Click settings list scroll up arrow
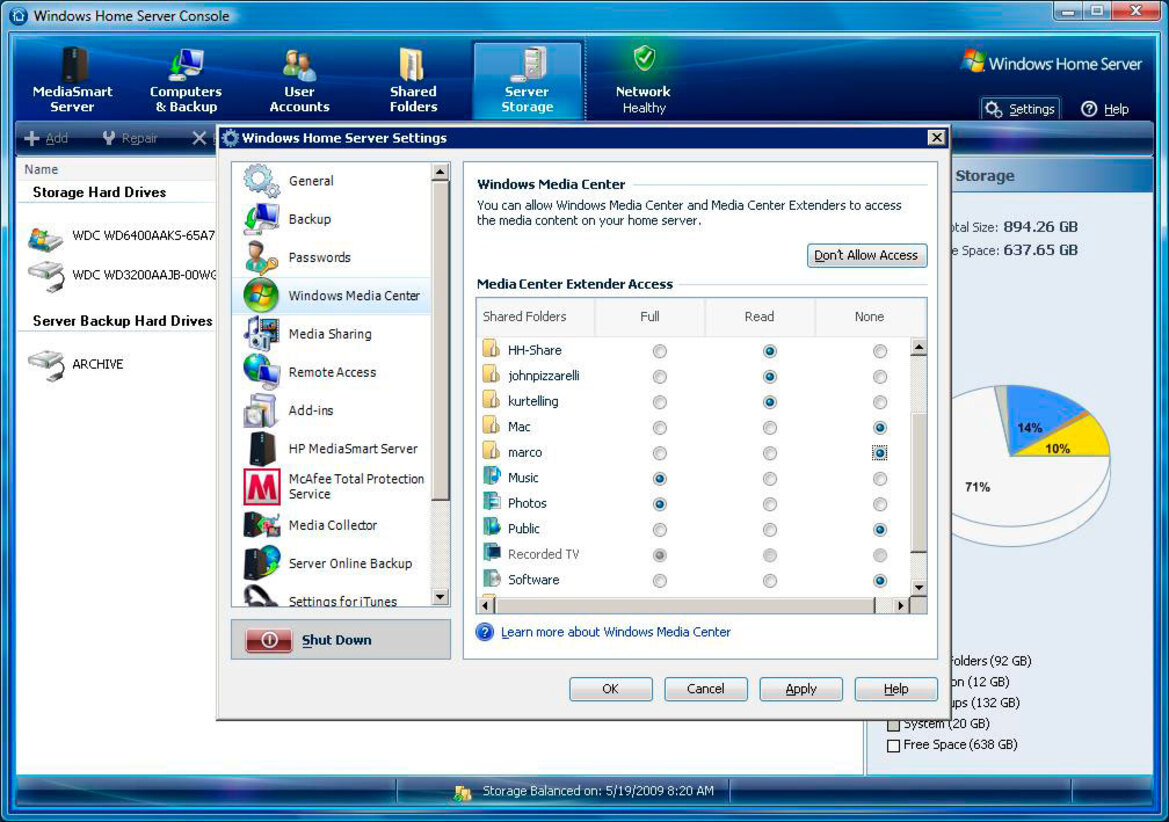Viewport: 1169px width, 822px height. coord(440,173)
